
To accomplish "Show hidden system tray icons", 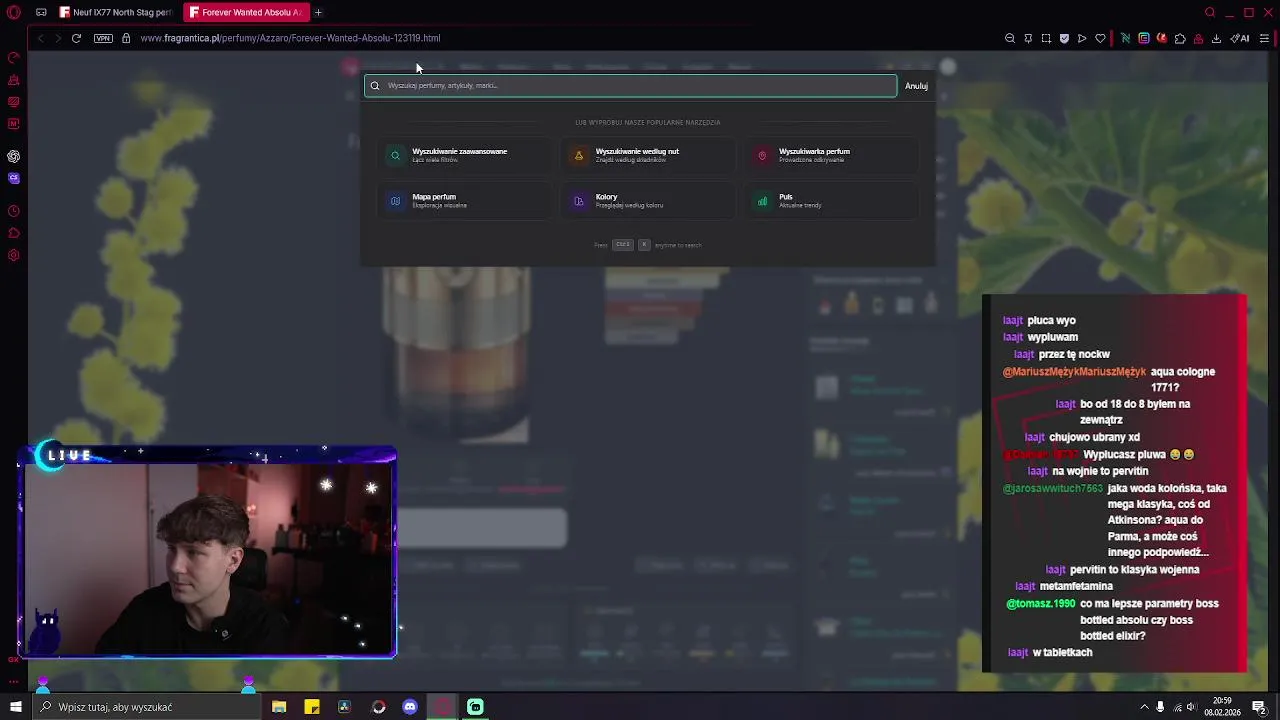I will point(1144,707).
